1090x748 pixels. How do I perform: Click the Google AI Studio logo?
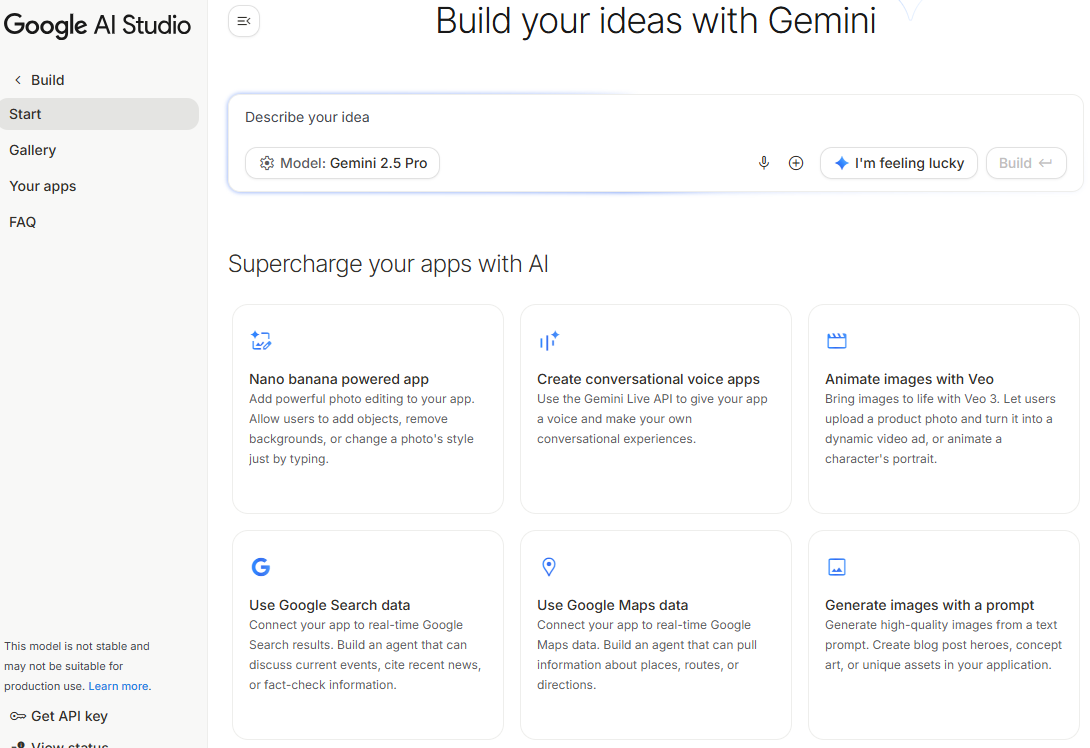point(97,25)
